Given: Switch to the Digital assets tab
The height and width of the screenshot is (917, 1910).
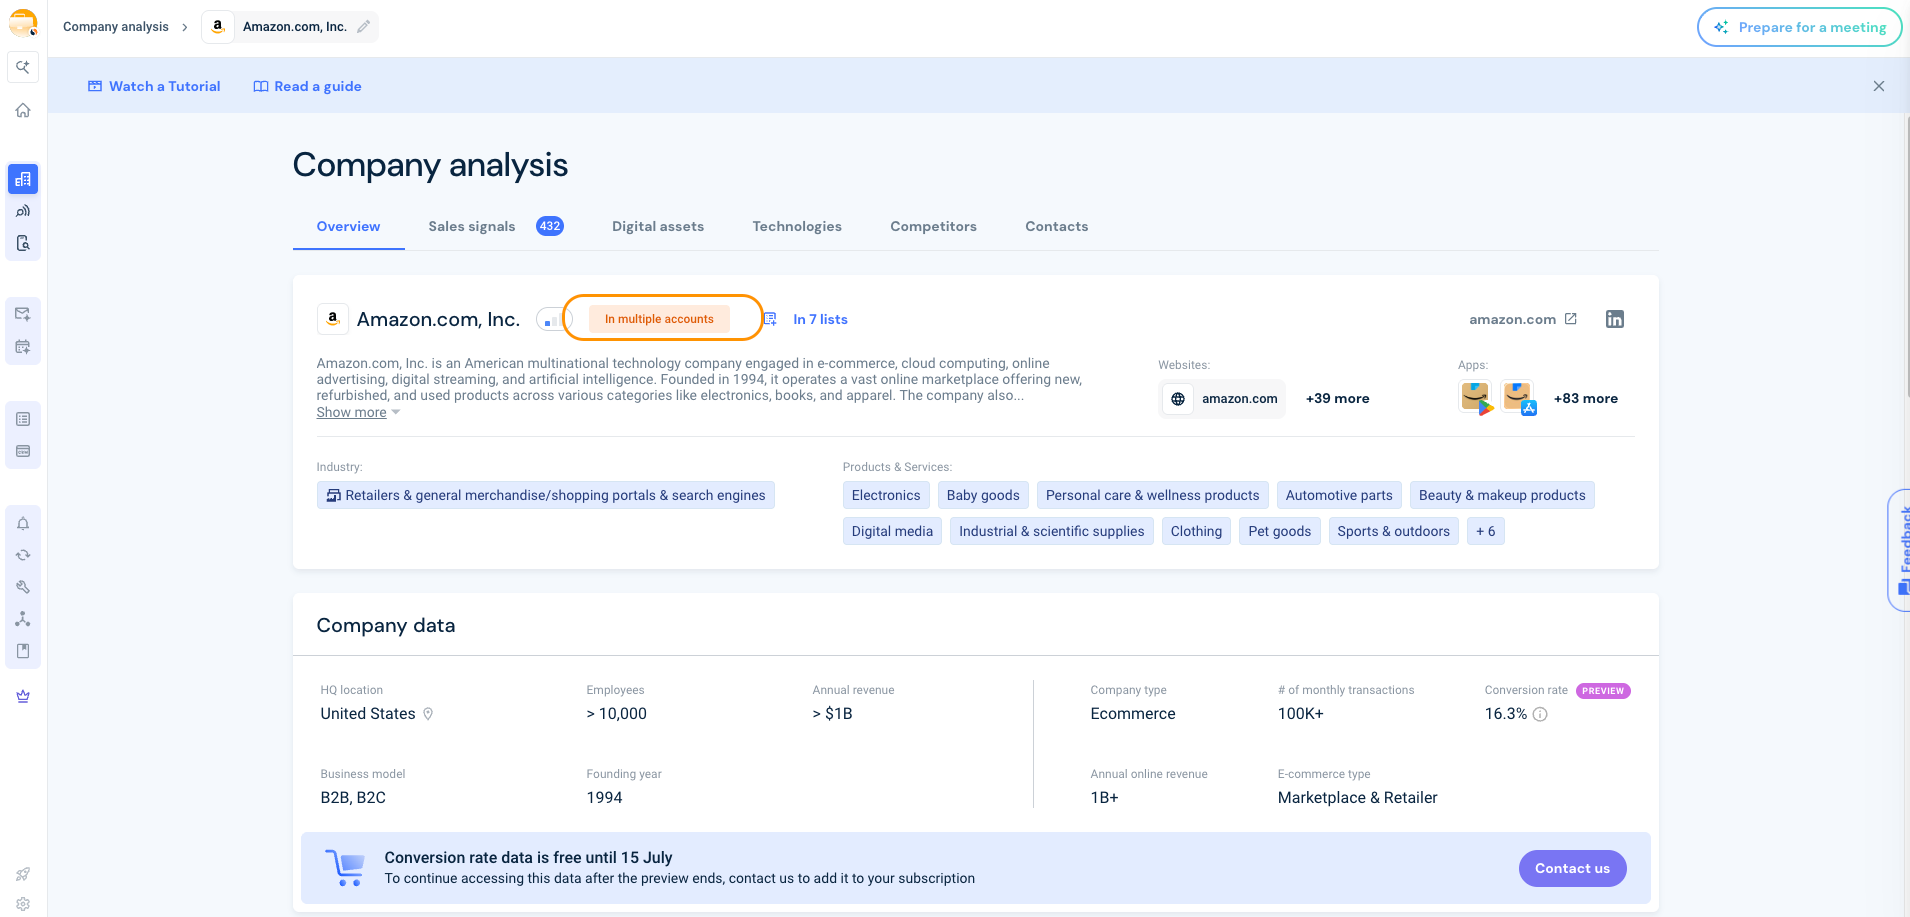Looking at the screenshot, I should pyautogui.click(x=658, y=226).
